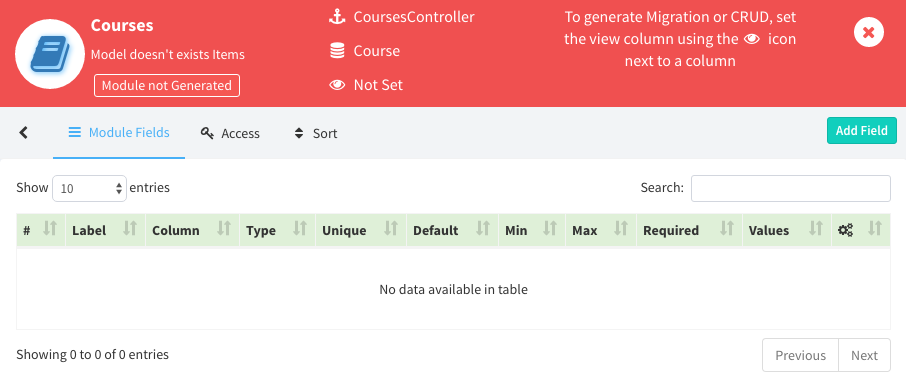This screenshot has height=387, width=906.
Task: Sort table by Unique column
Action: tap(361, 230)
